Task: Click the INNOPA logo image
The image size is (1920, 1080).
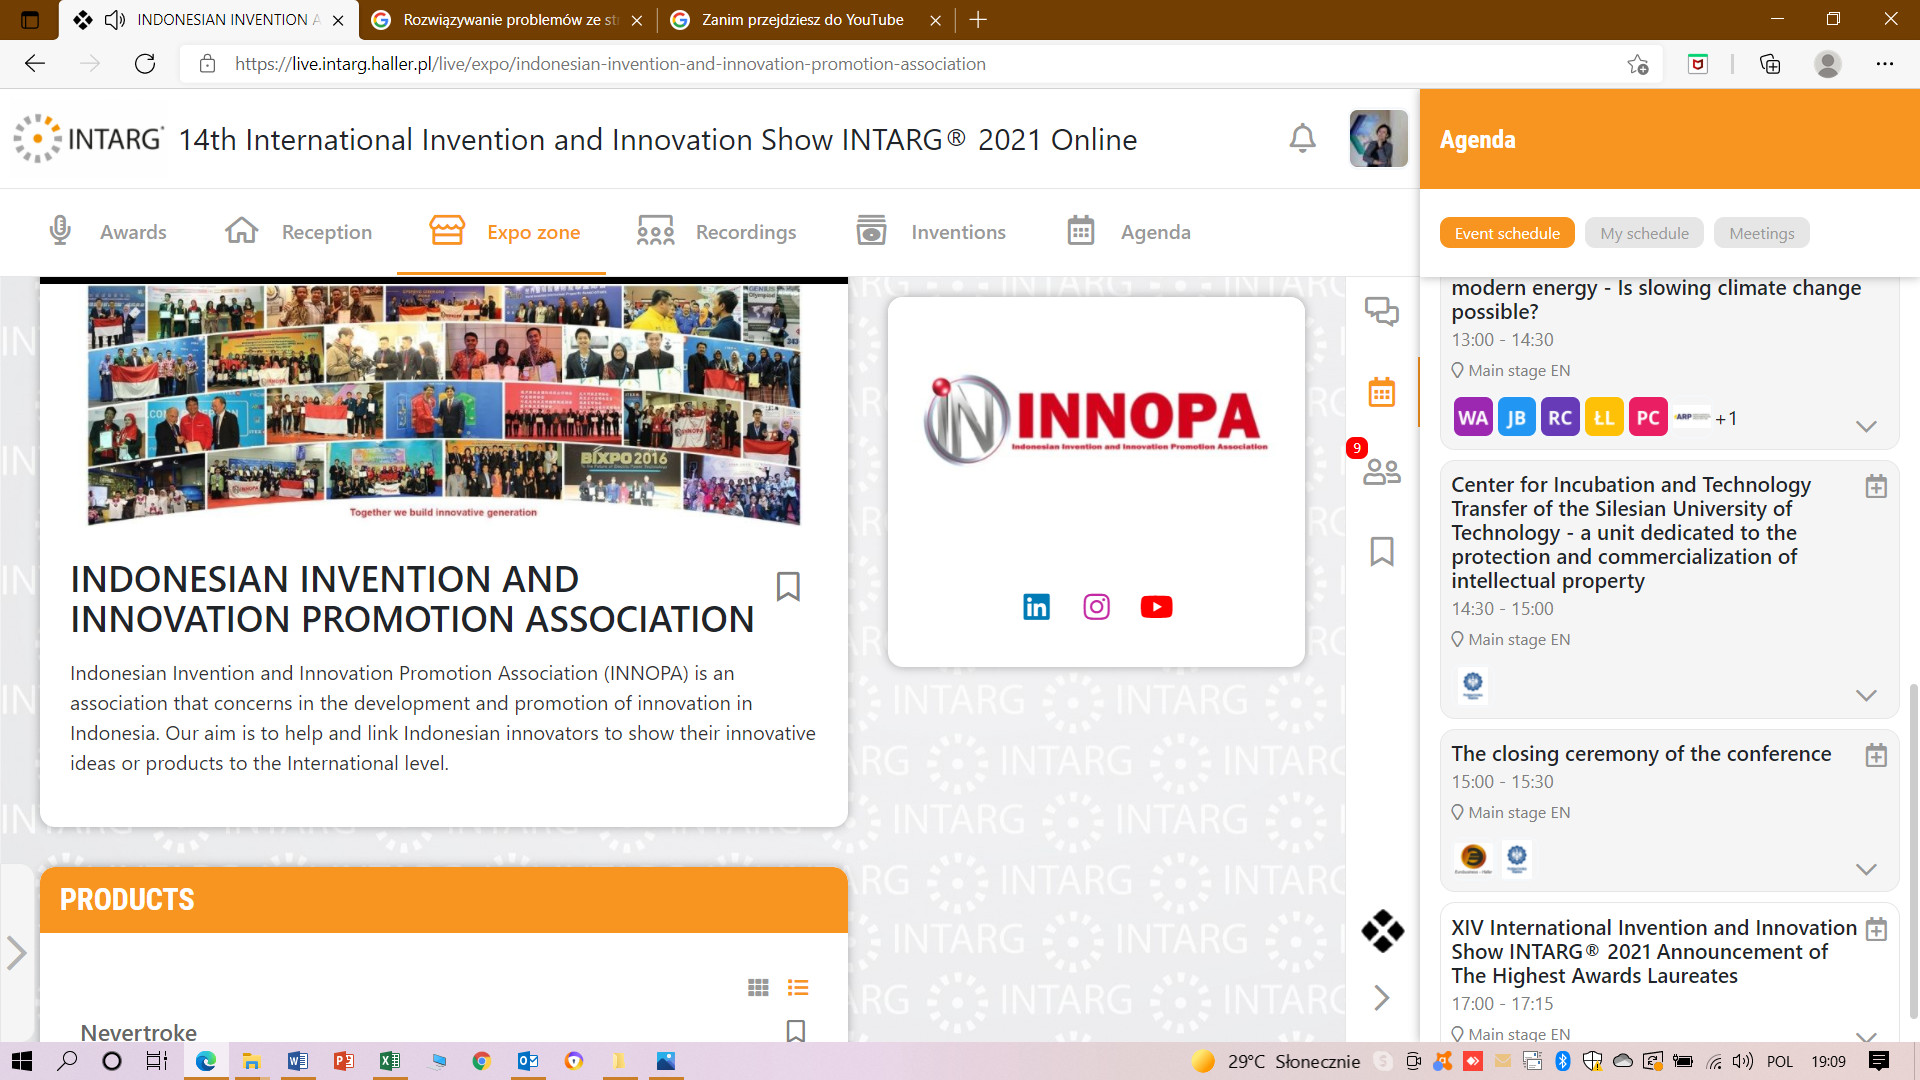Action: (x=1096, y=420)
